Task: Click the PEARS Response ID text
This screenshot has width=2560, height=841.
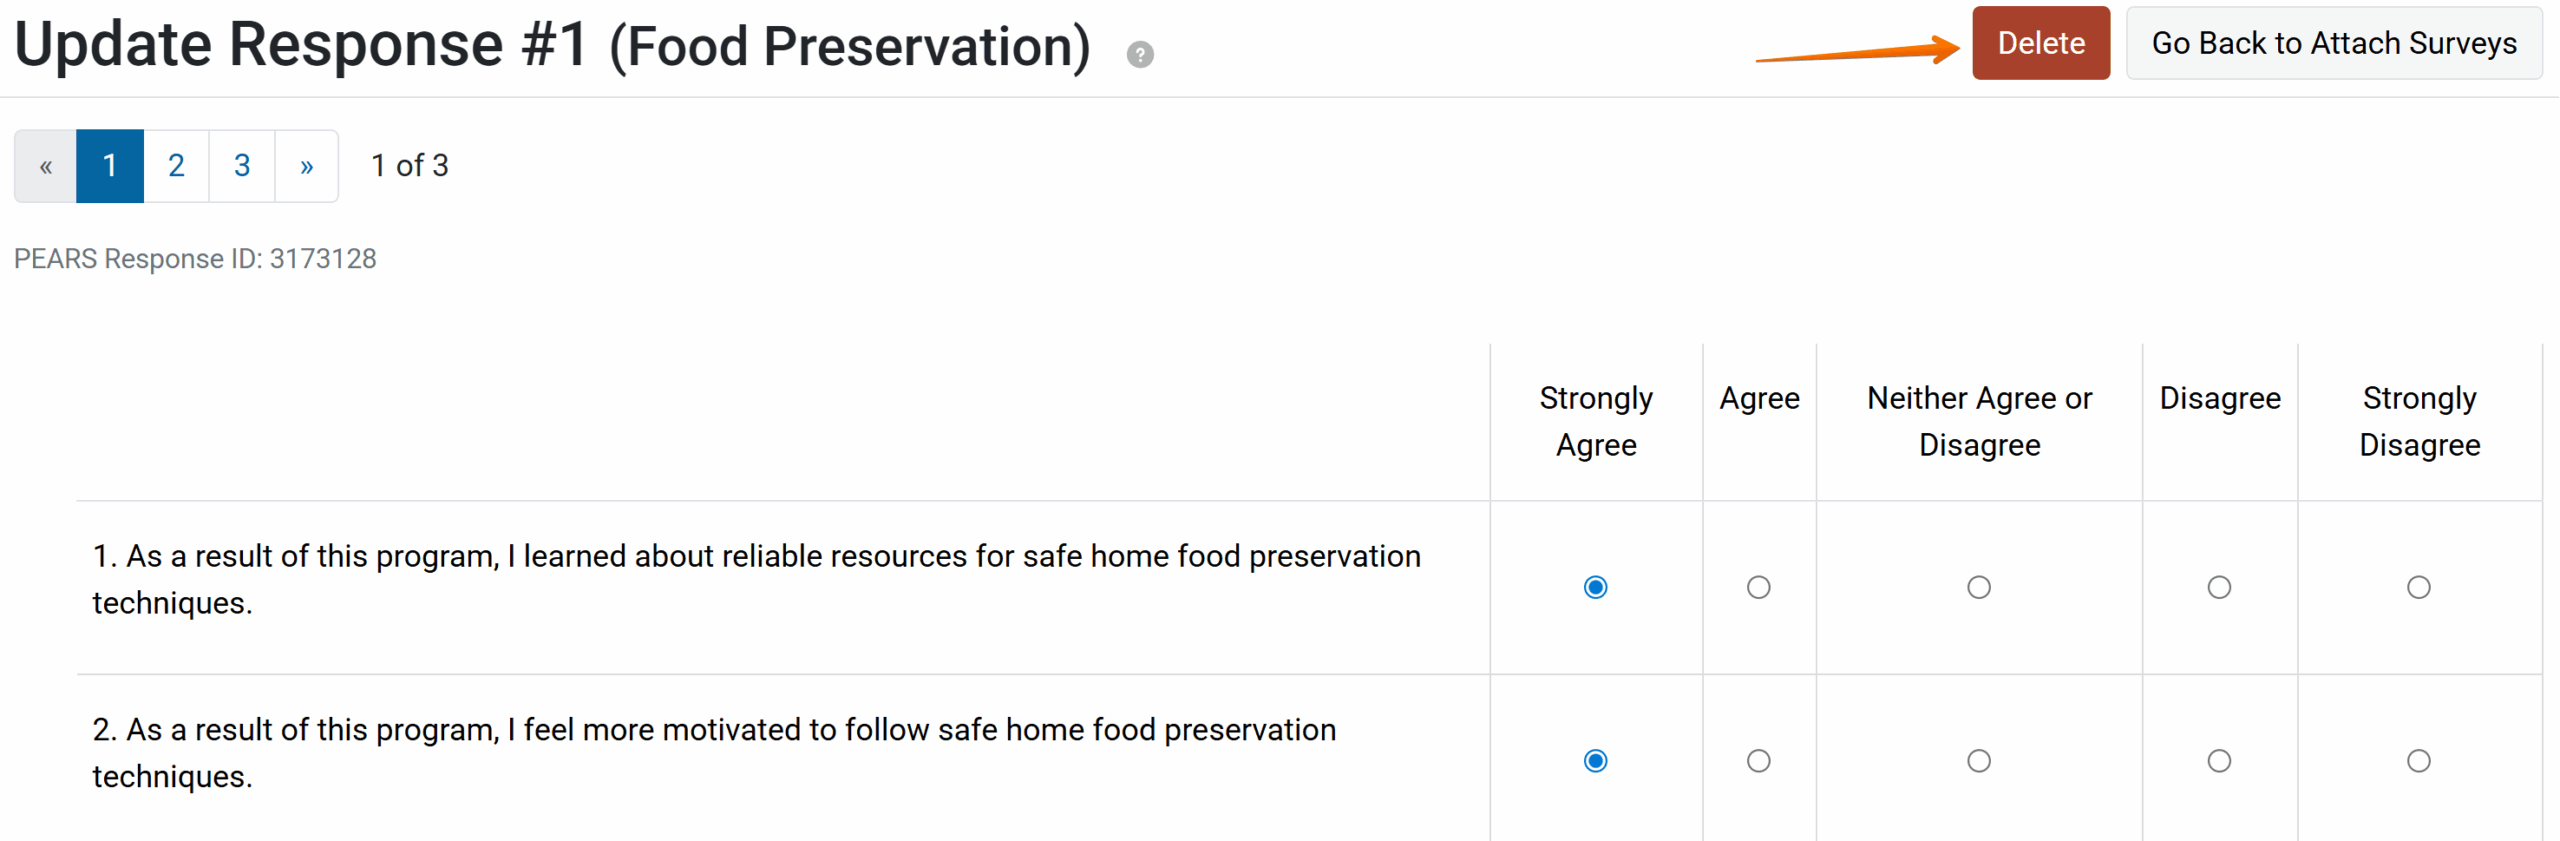Action: (195, 259)
